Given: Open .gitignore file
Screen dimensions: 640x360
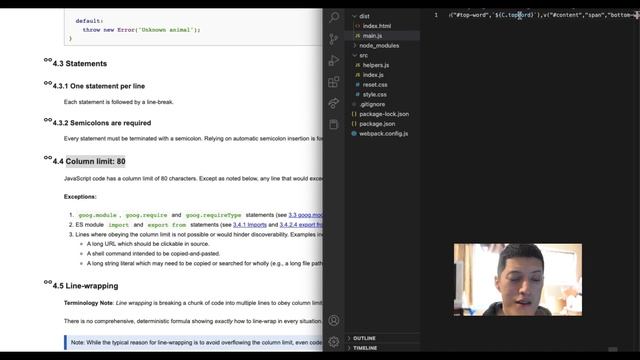Looking at the screenshot, I should tap(372, 104).
